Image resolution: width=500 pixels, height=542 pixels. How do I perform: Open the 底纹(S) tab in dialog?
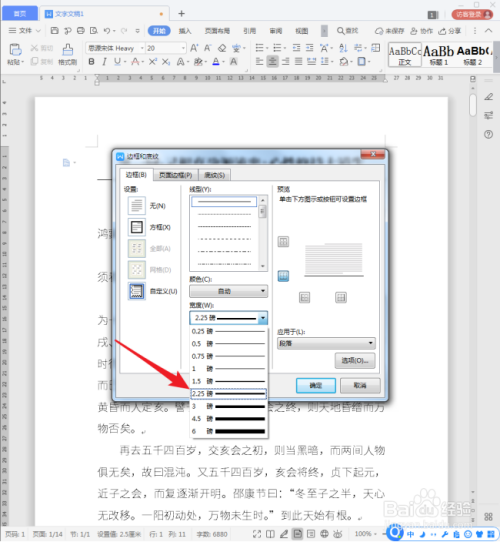214,175
